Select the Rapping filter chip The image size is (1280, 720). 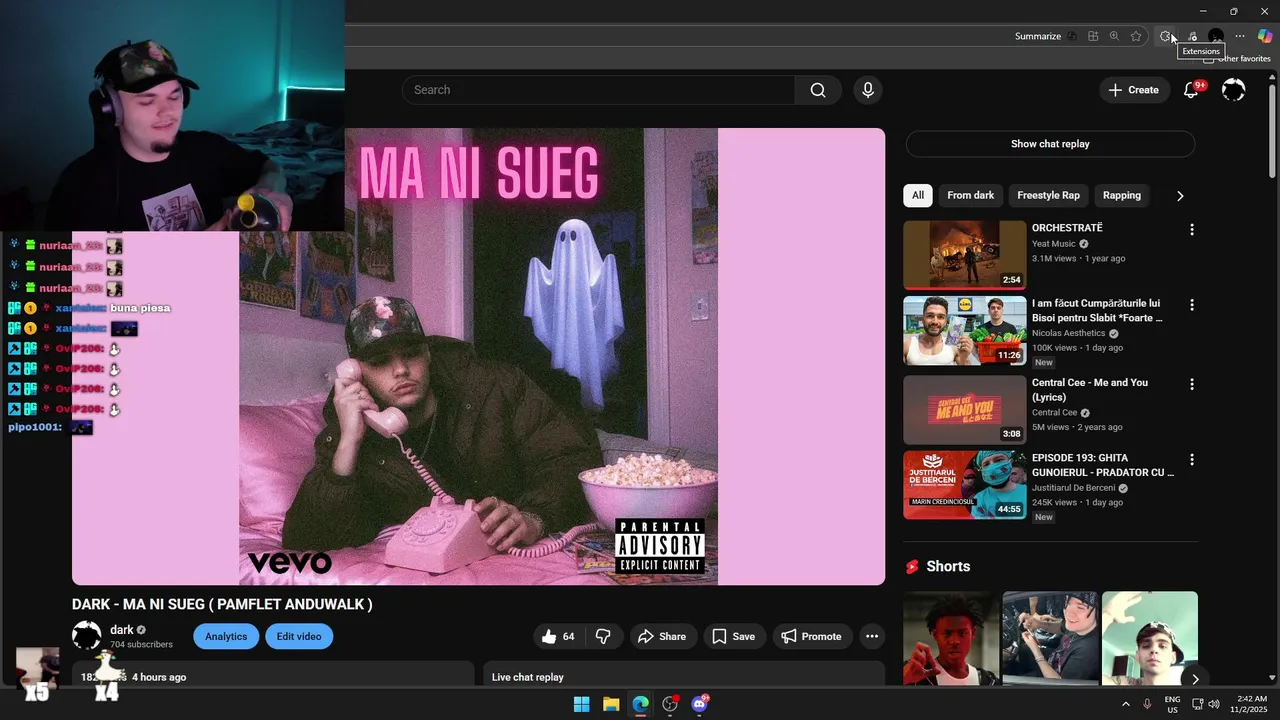[1122, 196]
